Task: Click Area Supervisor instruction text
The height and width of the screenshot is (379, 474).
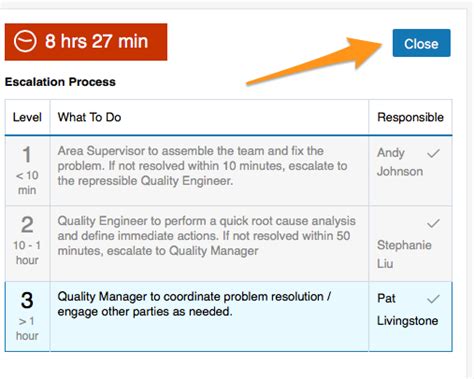Action: pyautogui.click(x=202, y=166)
